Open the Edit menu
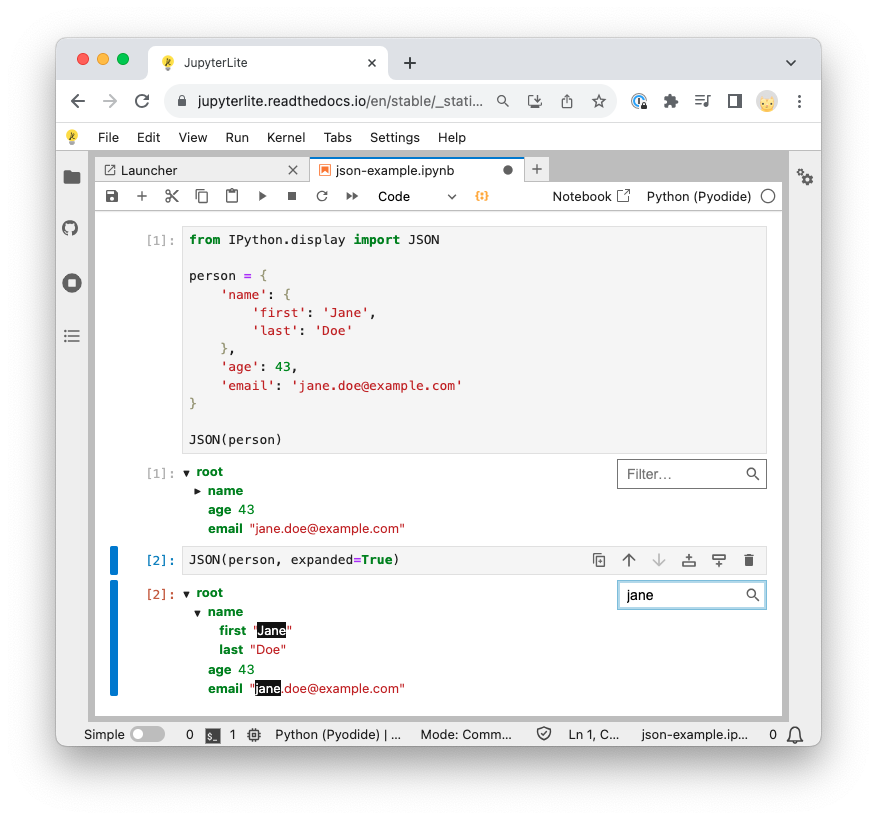The image size is (877, 820). pos(148,138)
